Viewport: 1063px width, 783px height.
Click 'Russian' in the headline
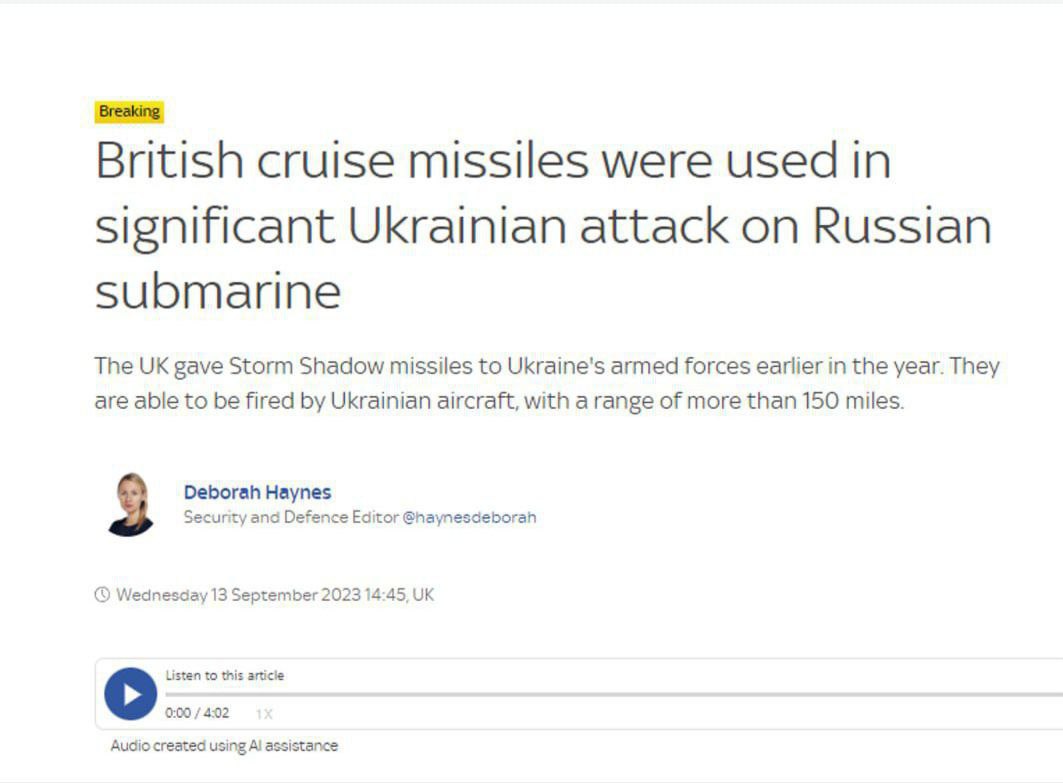(901, 226)
